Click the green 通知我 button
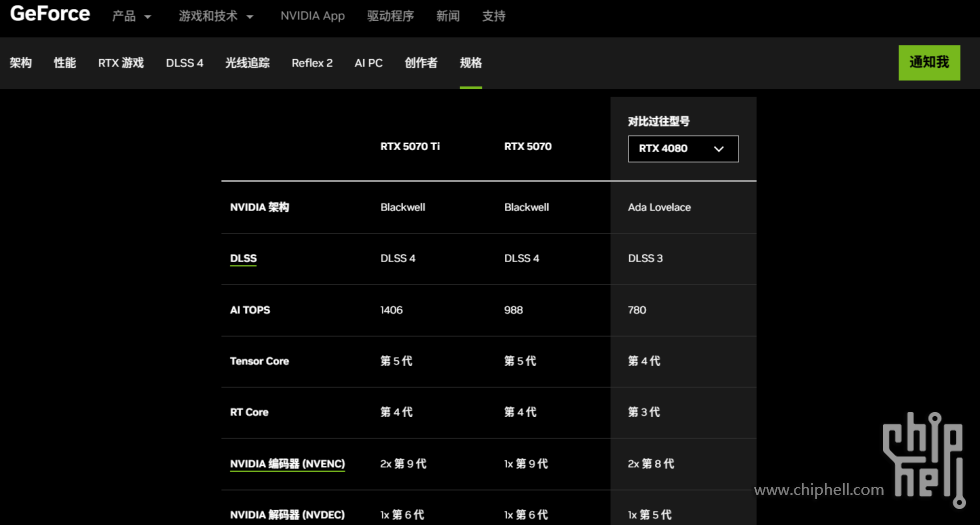The height and width of the screenshot is (525, 980). tap(929, 62)
